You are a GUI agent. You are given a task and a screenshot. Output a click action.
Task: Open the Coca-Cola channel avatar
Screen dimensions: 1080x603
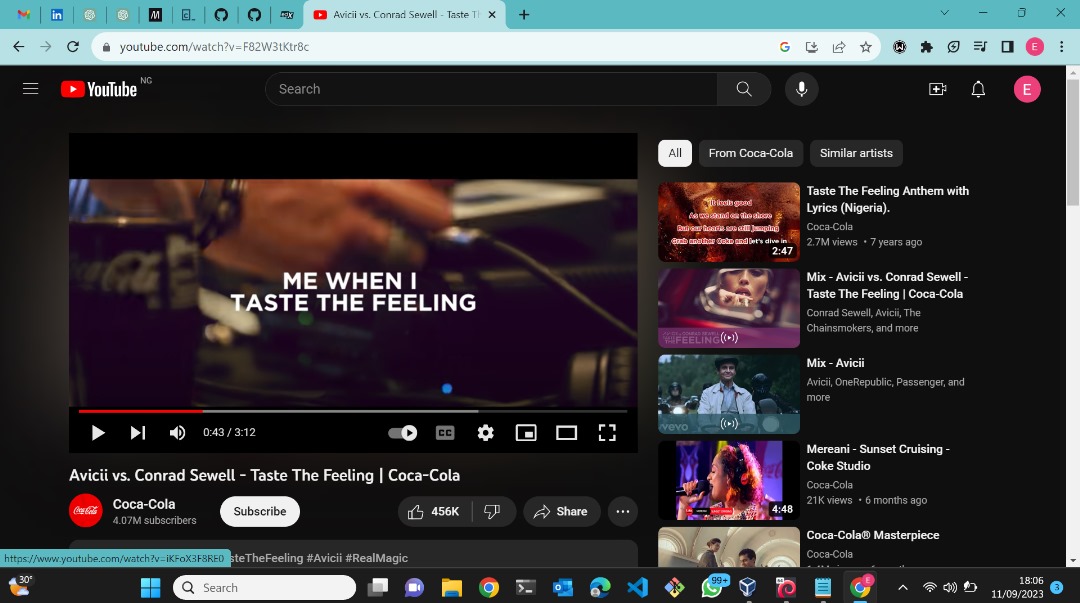(x=85, y=511)
